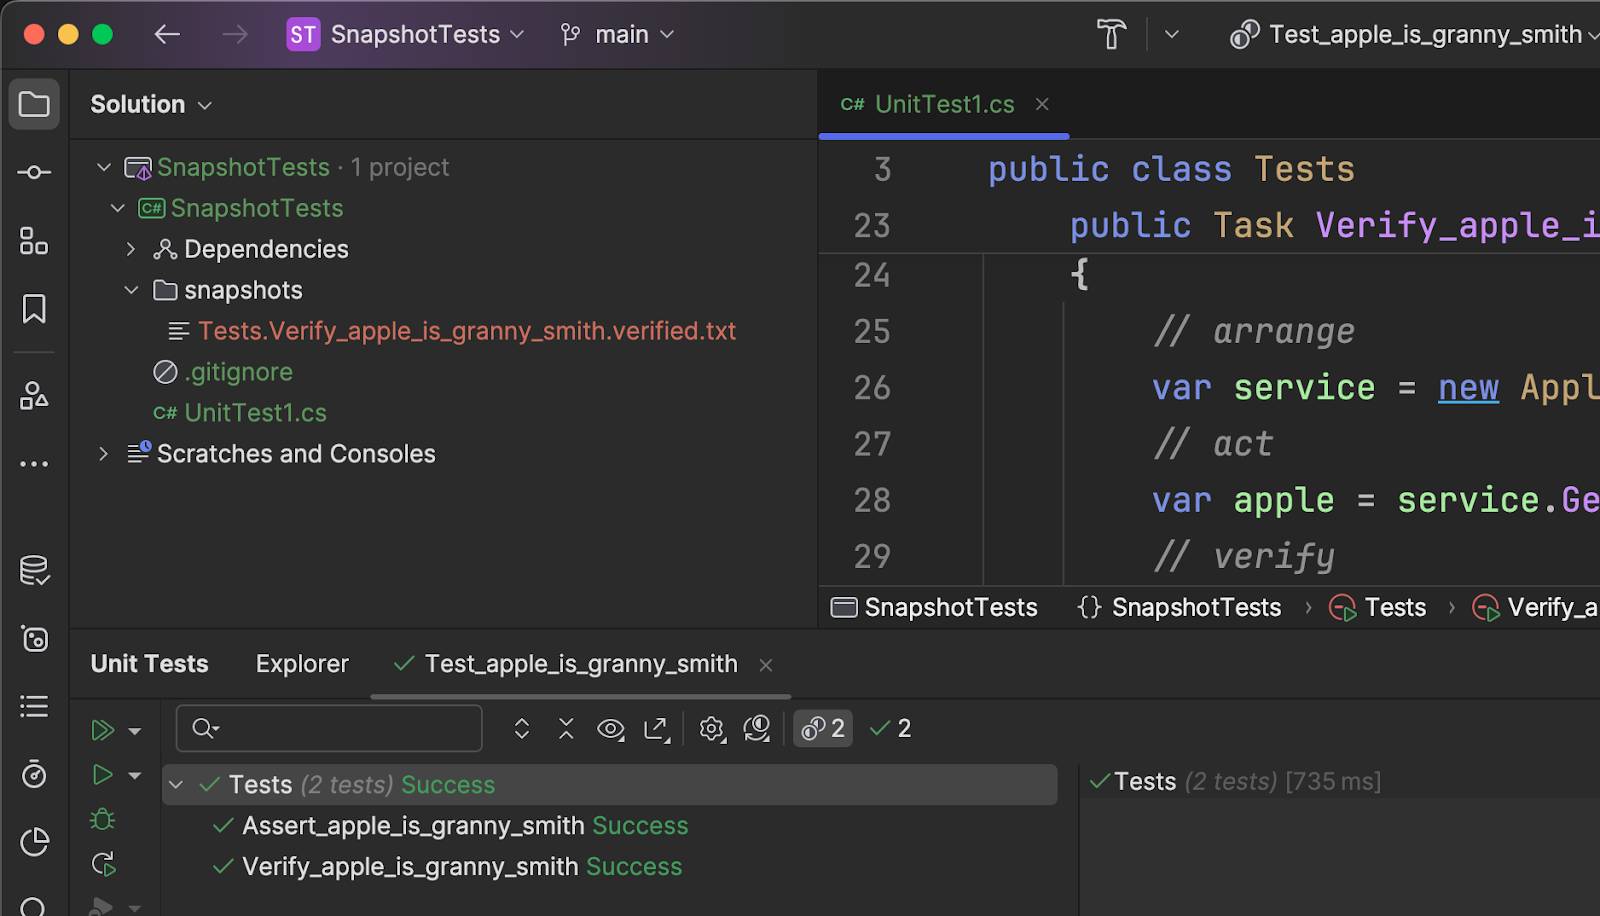Image resolution: width=1600 pixels, height=916 pixels.
Task: Click the 'public class Tests' sticky line
Action: coord(1171,169)
